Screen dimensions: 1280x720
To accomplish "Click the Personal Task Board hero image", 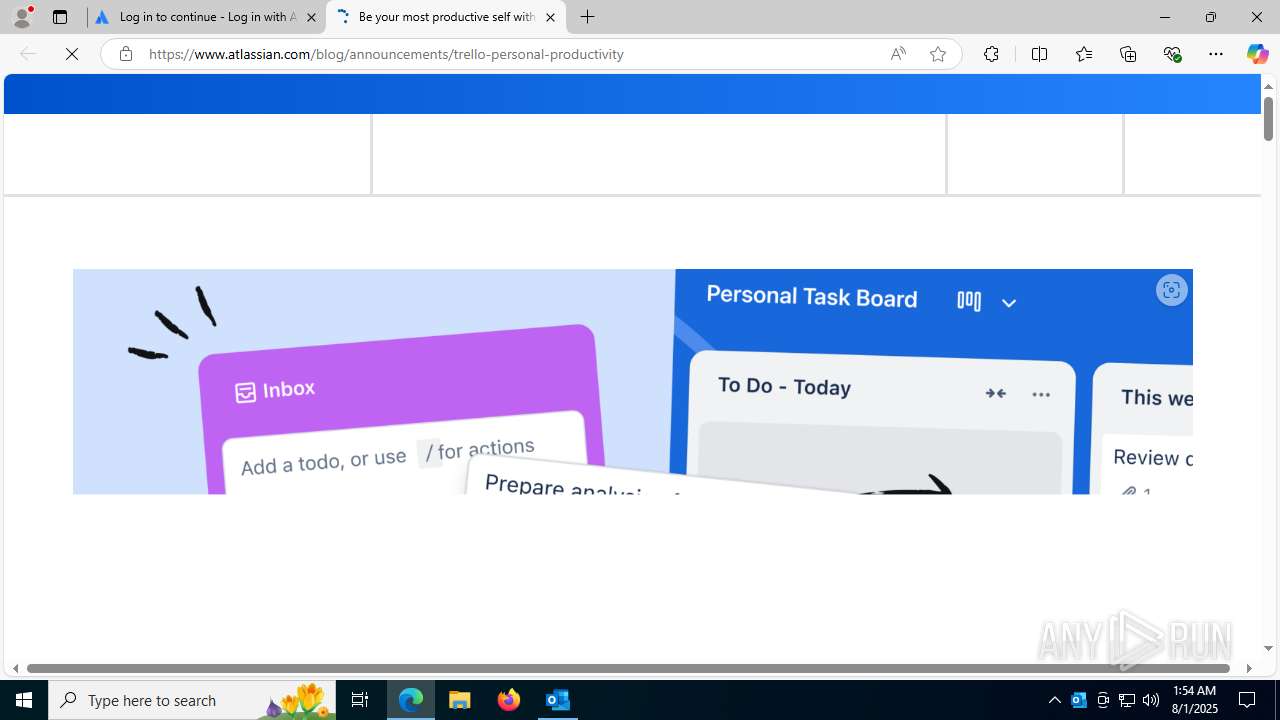I will coord(632,381).
